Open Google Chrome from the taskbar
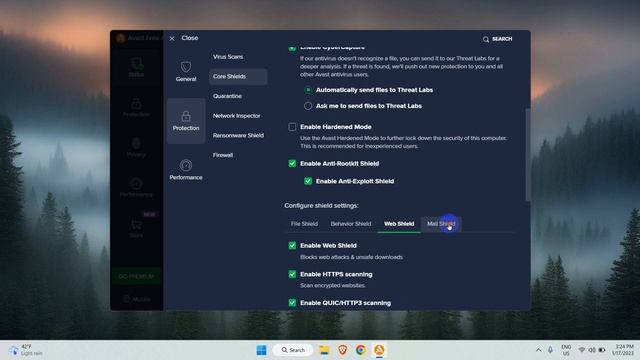640x360 pixels. (x=361, y=350)
